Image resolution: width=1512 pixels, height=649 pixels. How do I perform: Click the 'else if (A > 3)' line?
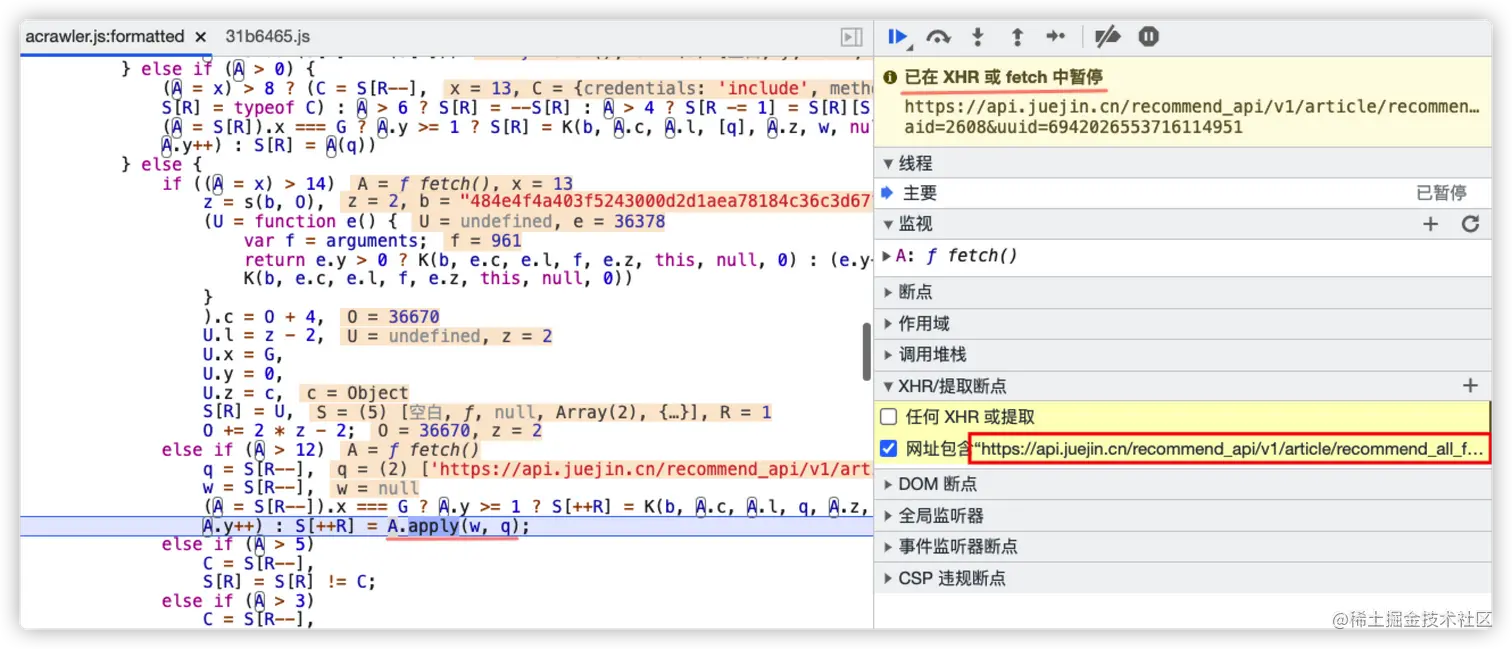tap(238, 602)
